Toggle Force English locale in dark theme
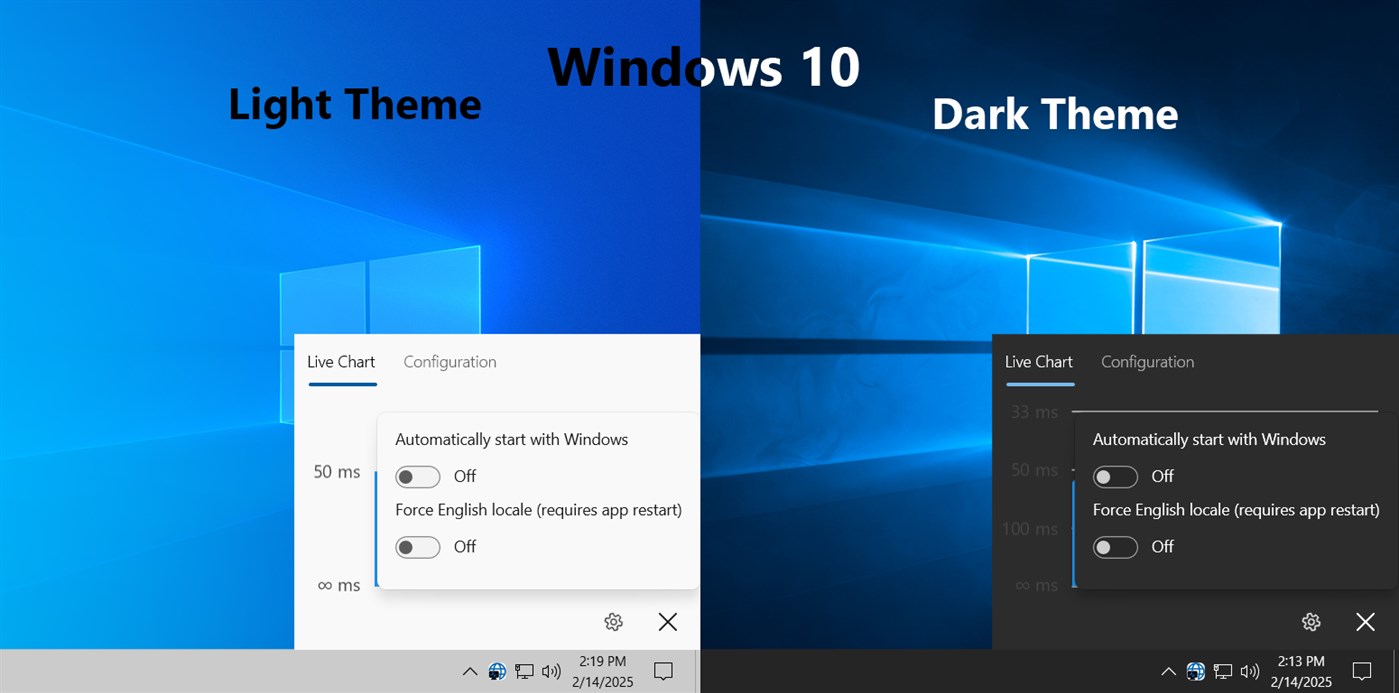 (1116, 547)
